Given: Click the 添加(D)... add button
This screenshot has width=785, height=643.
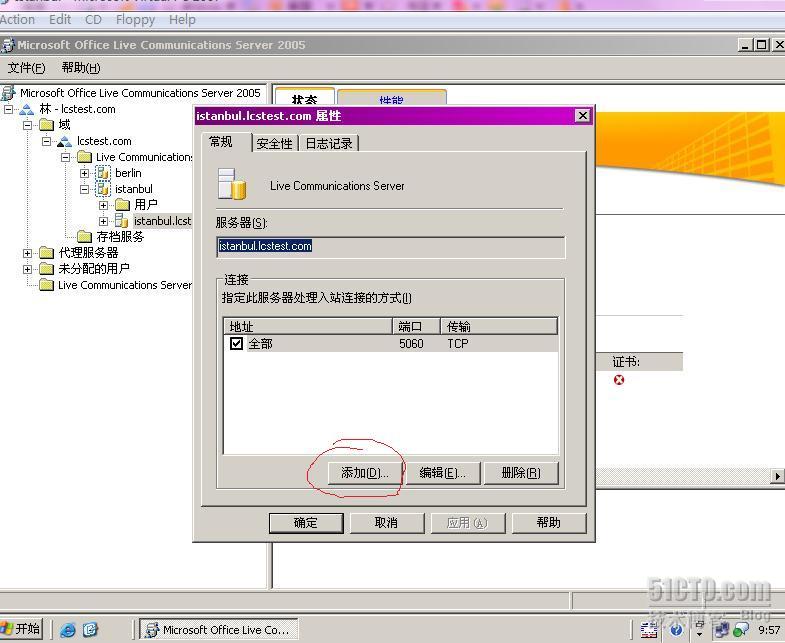Looking at the screenshot, I should click(x=365, y=473).
